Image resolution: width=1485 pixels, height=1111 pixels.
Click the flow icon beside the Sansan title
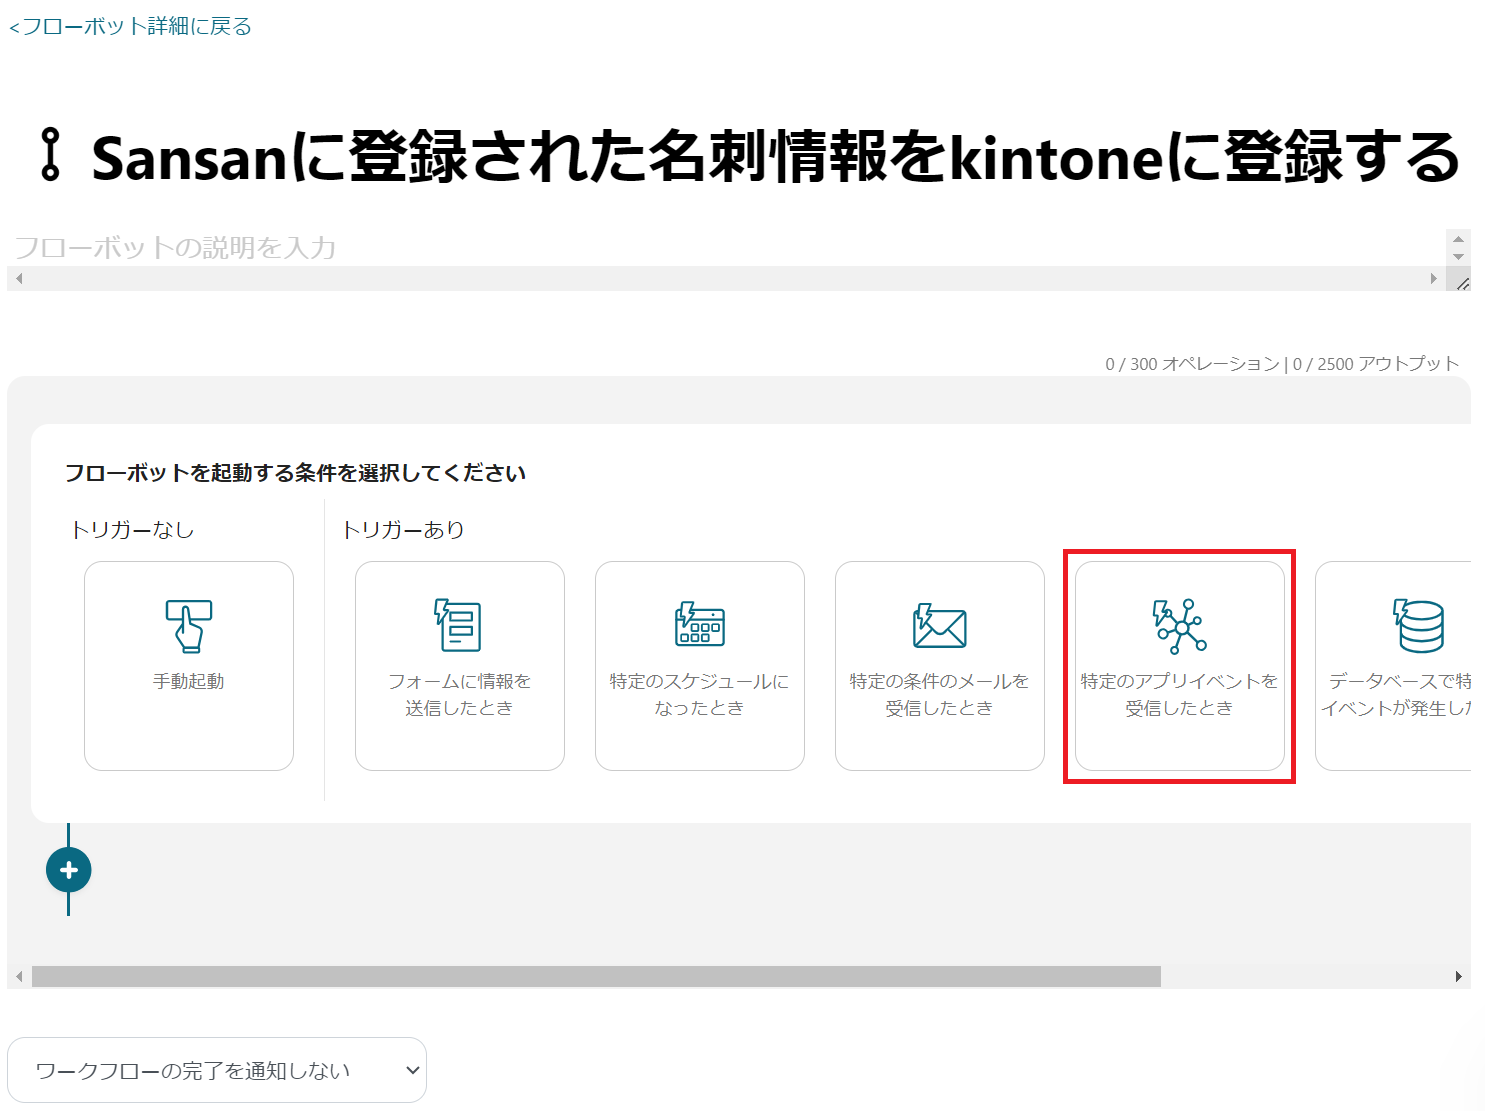[x=50, y=156]
